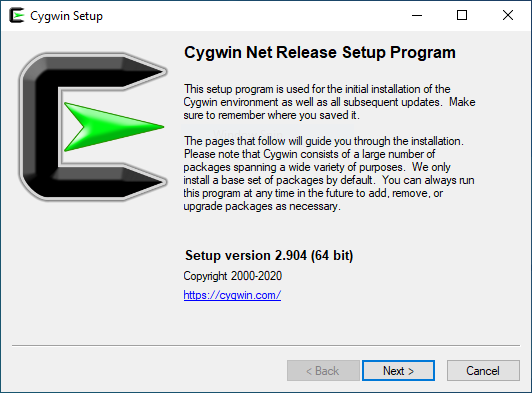This screenshot has height=393, width=532.
Task: Click the line 'This setup program is used'
Action: (x=317, y=89)
